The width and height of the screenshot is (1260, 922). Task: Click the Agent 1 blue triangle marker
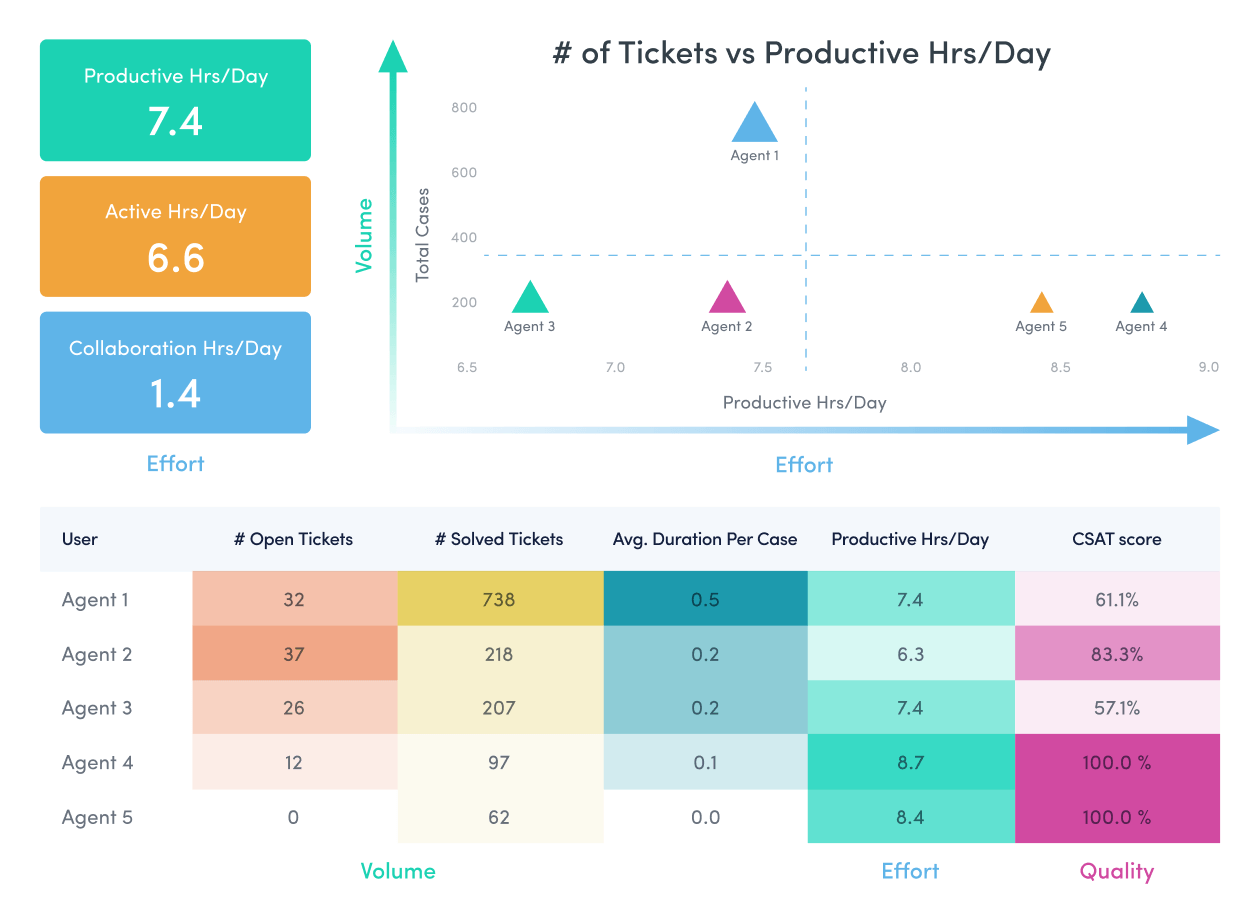point(754,126)
